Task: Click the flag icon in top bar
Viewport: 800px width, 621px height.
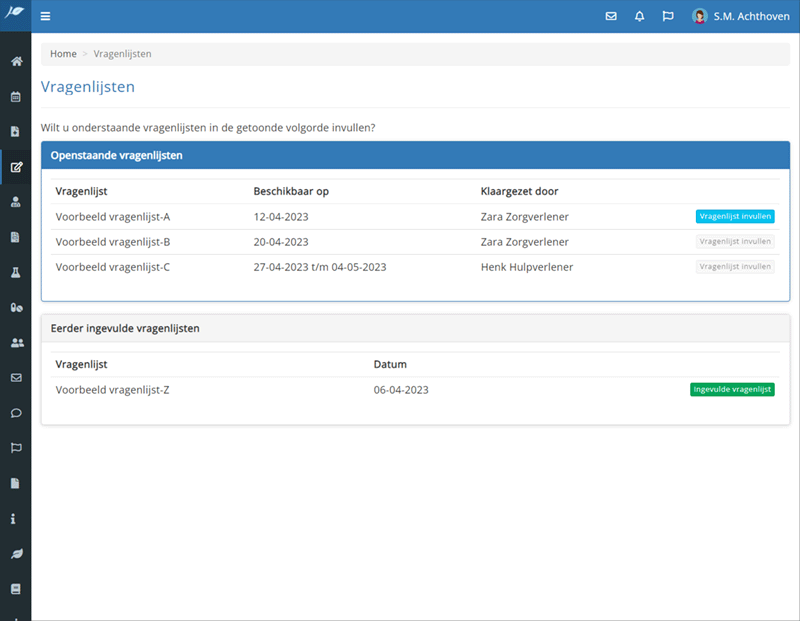Action: pyautogui.click(x=667, y=17)
